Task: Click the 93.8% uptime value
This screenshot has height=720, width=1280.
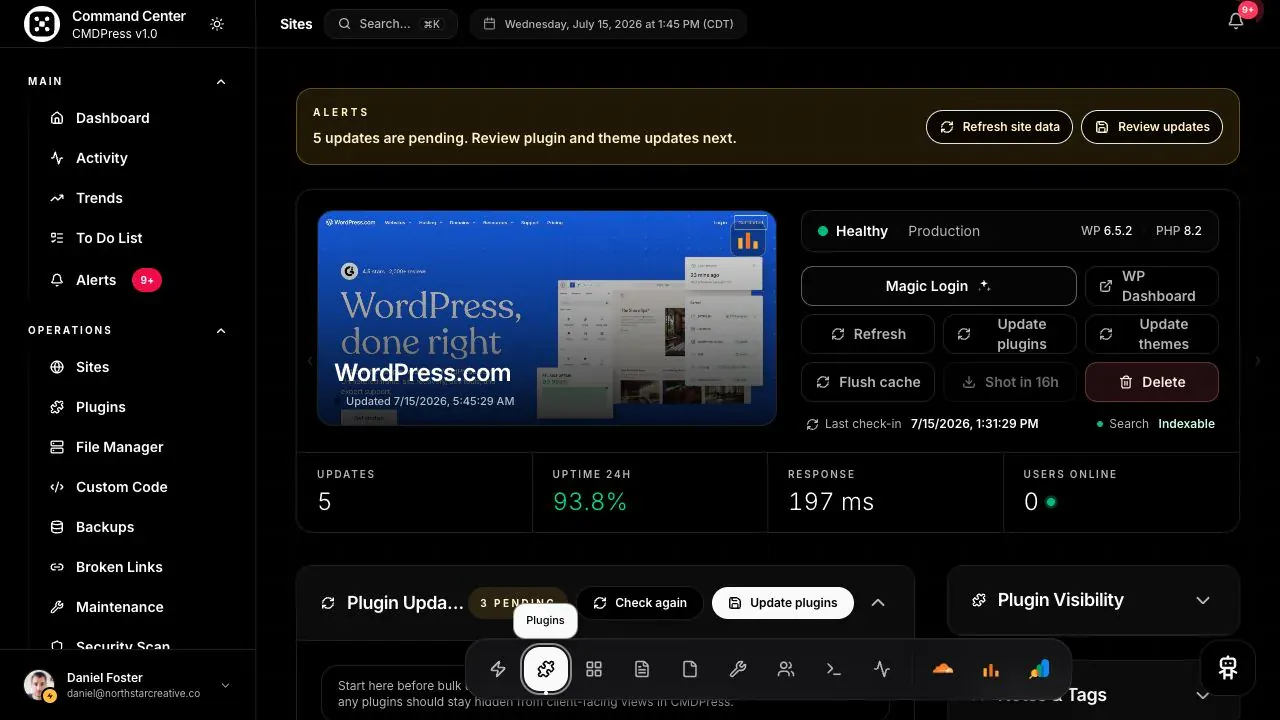Action: click(x=590, y=502)
